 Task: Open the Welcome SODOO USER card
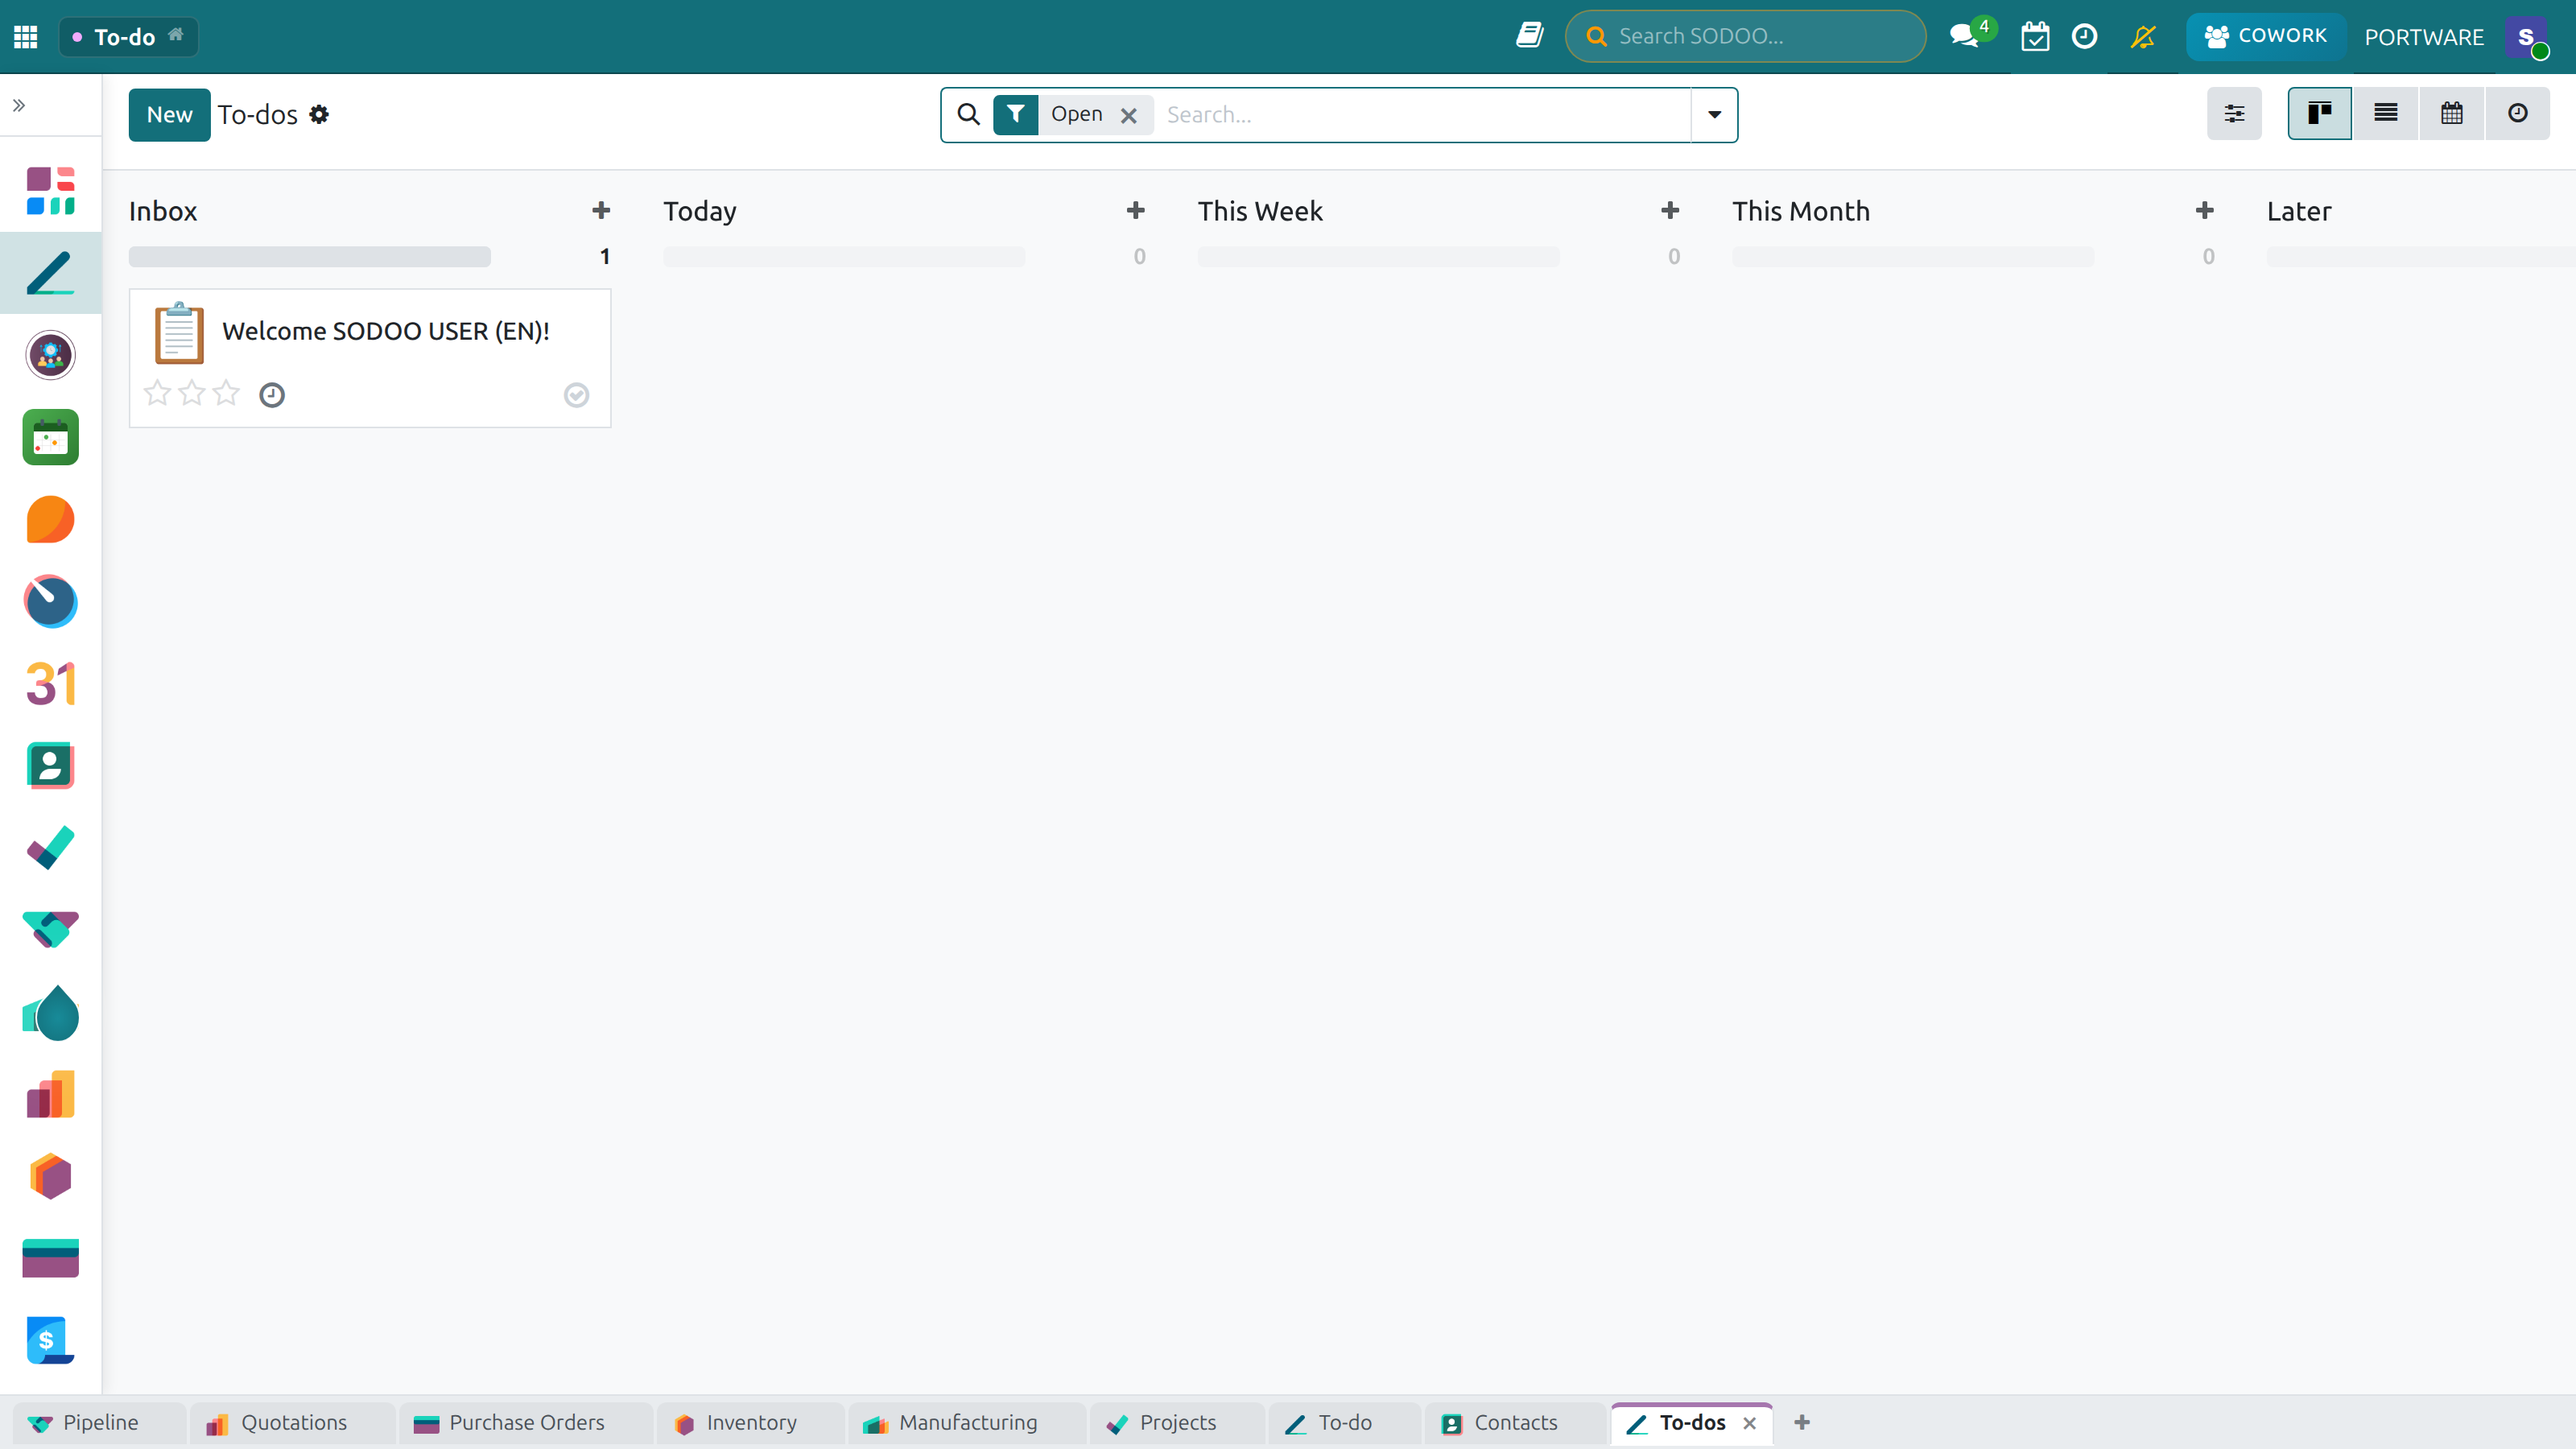click(370, 358)
